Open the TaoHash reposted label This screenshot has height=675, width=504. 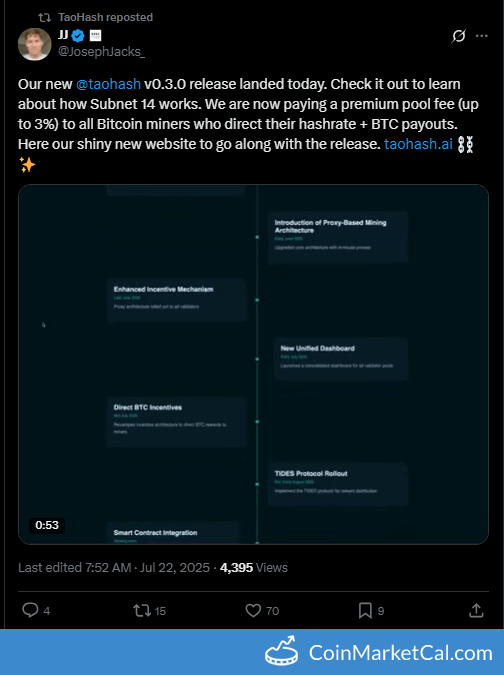[105, 17]
